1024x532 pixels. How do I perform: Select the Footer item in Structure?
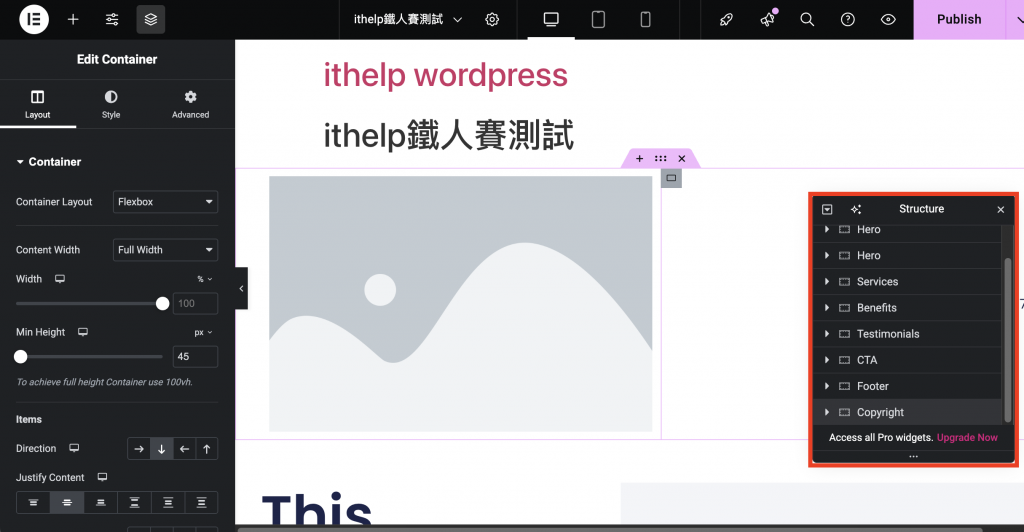pyautogui.click(x=907, y=386)
